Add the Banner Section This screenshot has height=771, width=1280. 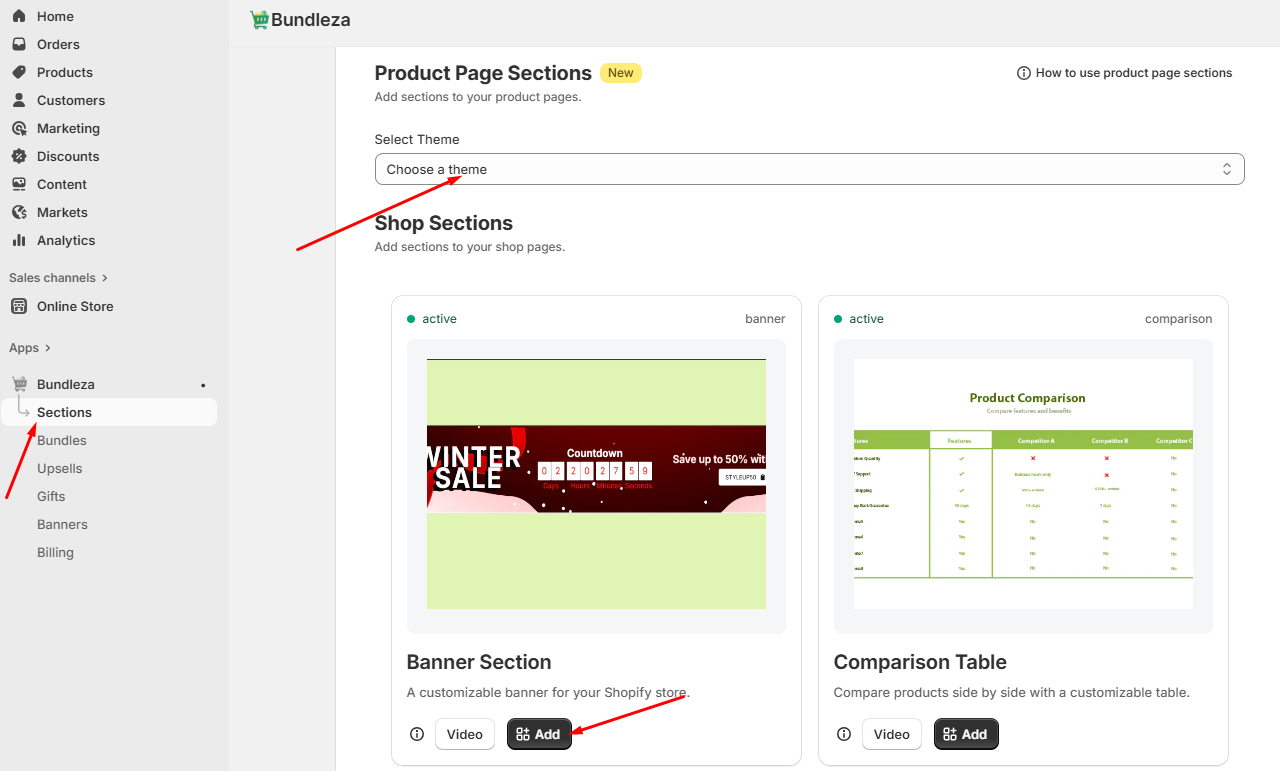pyautogui.click(x=539, y=734)
